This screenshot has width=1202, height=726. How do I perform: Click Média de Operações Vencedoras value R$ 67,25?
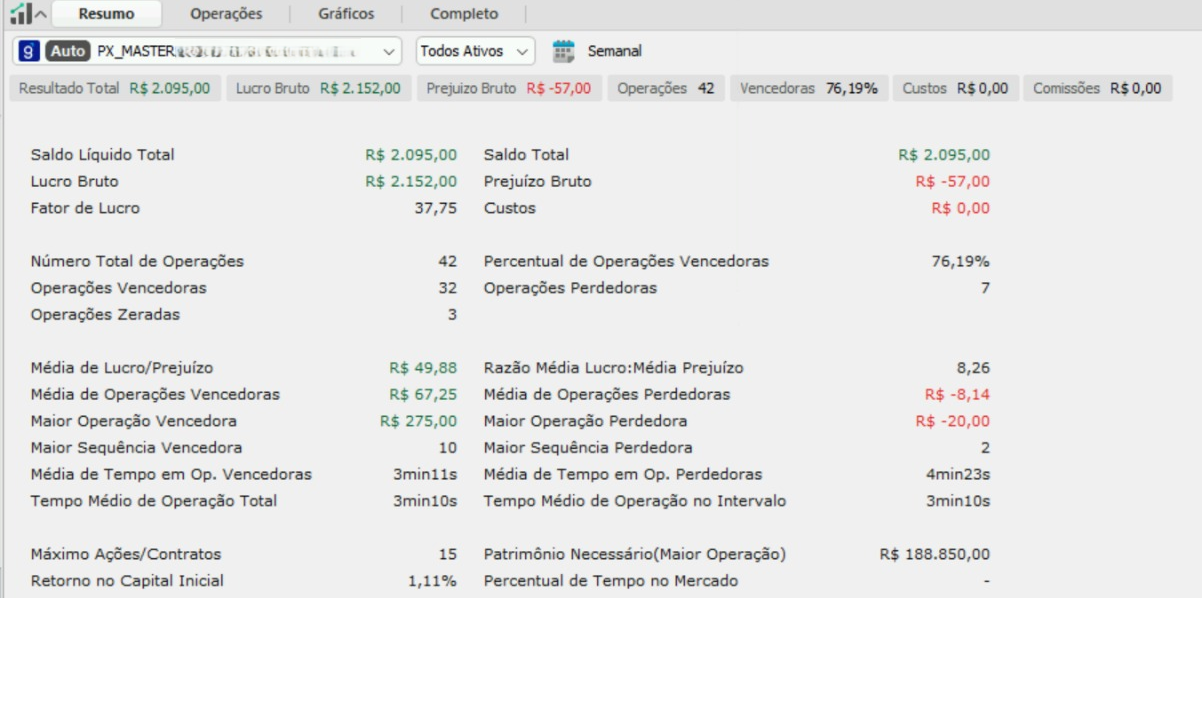point(423,394)
